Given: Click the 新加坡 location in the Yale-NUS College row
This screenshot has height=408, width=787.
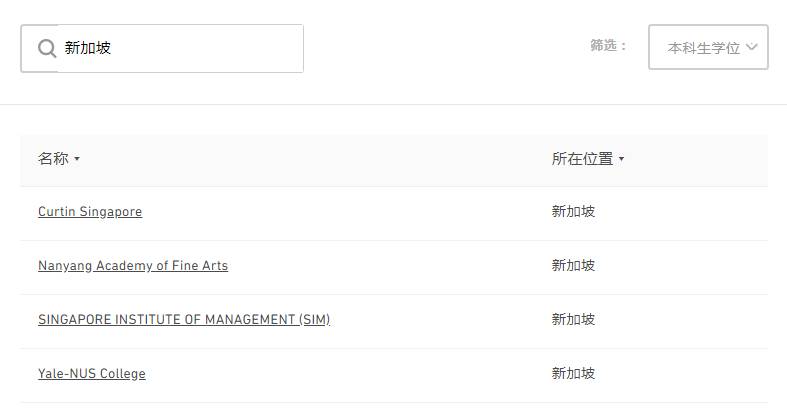Looking at the screenshot, I should tap(573, 374).
